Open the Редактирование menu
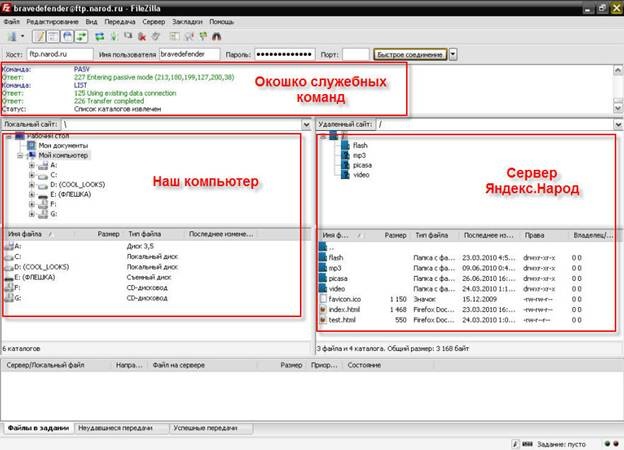Screen dimensions: 624x450 click(52, 22)
